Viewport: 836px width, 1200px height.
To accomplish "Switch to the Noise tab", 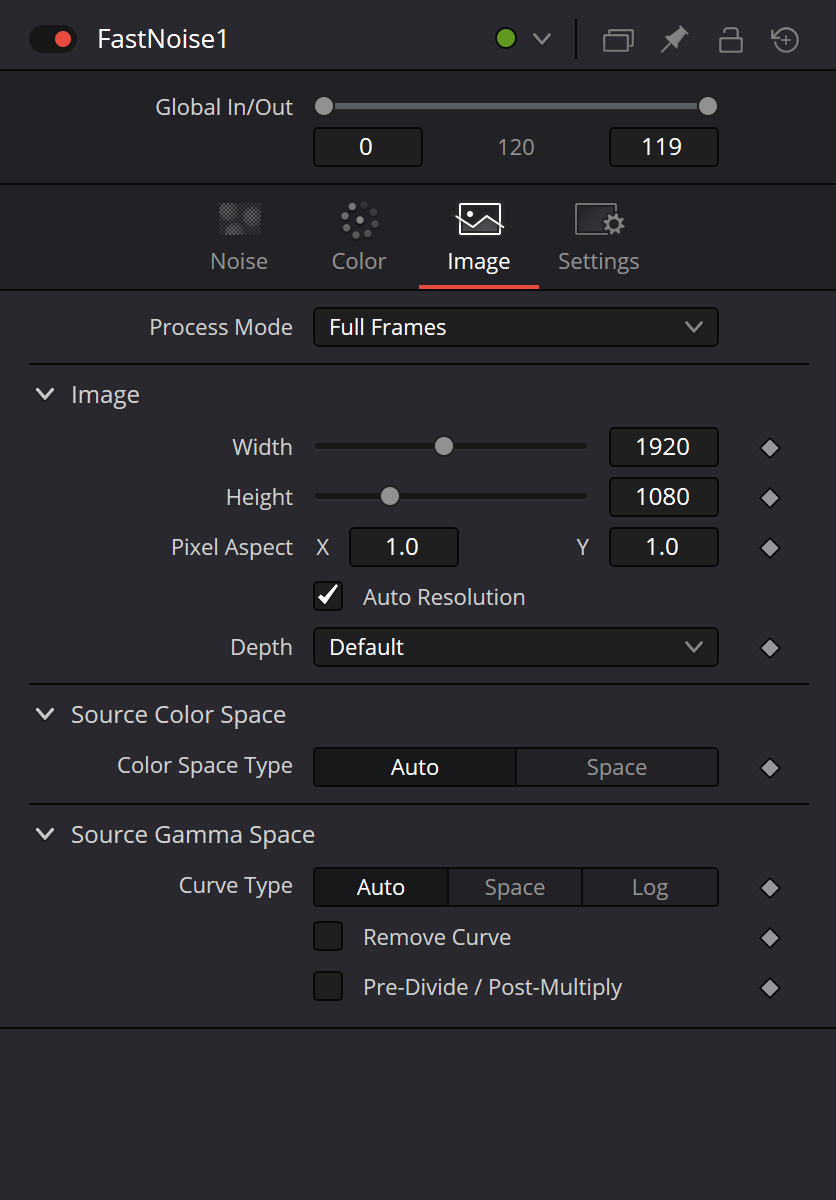I will (239, 238).
